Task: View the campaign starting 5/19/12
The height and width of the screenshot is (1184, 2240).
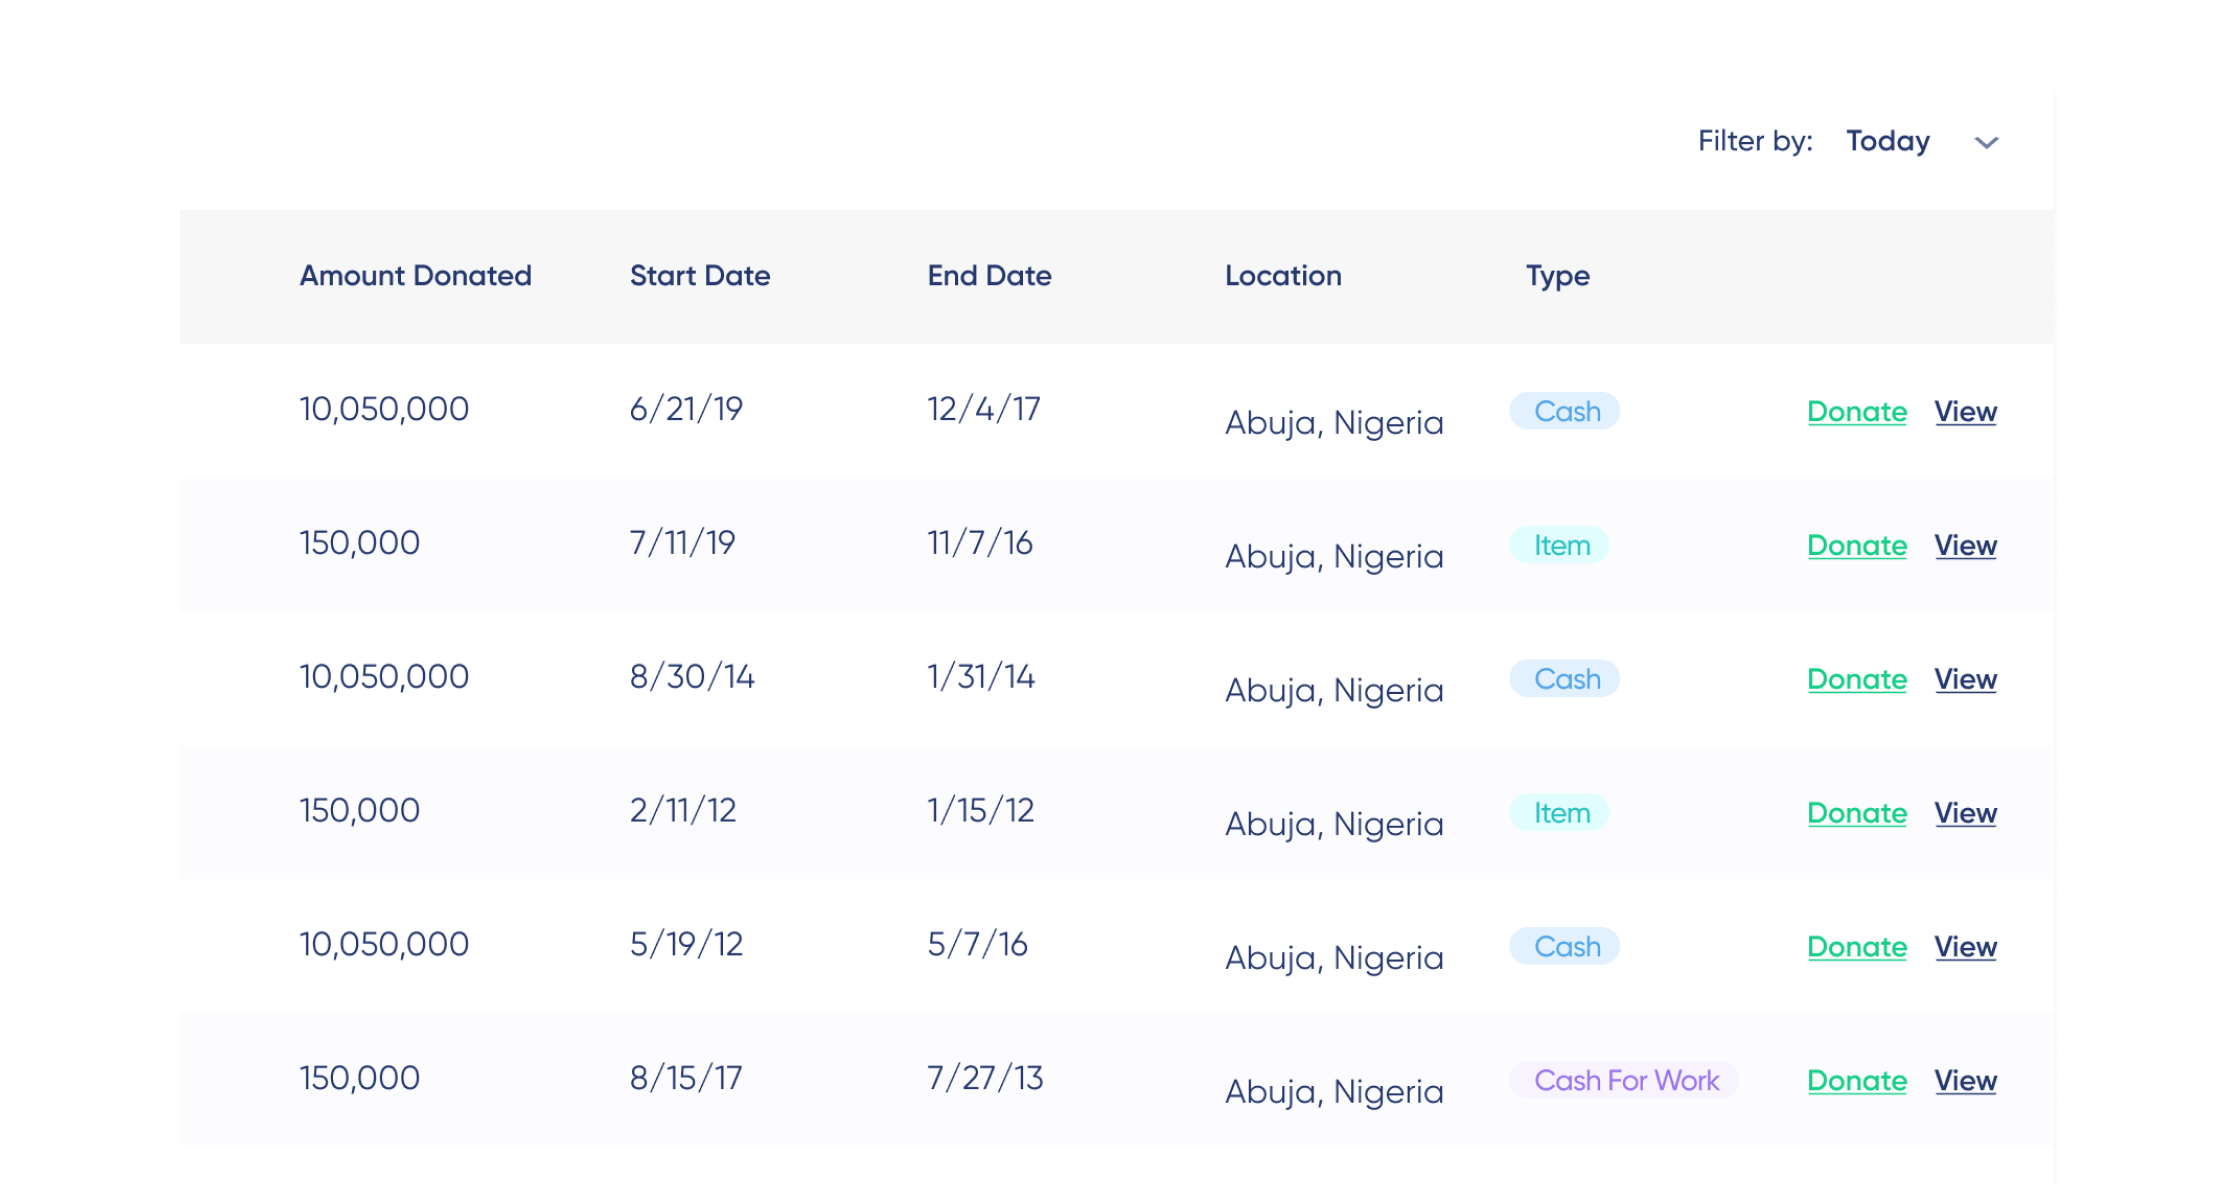Action: (1965, 947)
